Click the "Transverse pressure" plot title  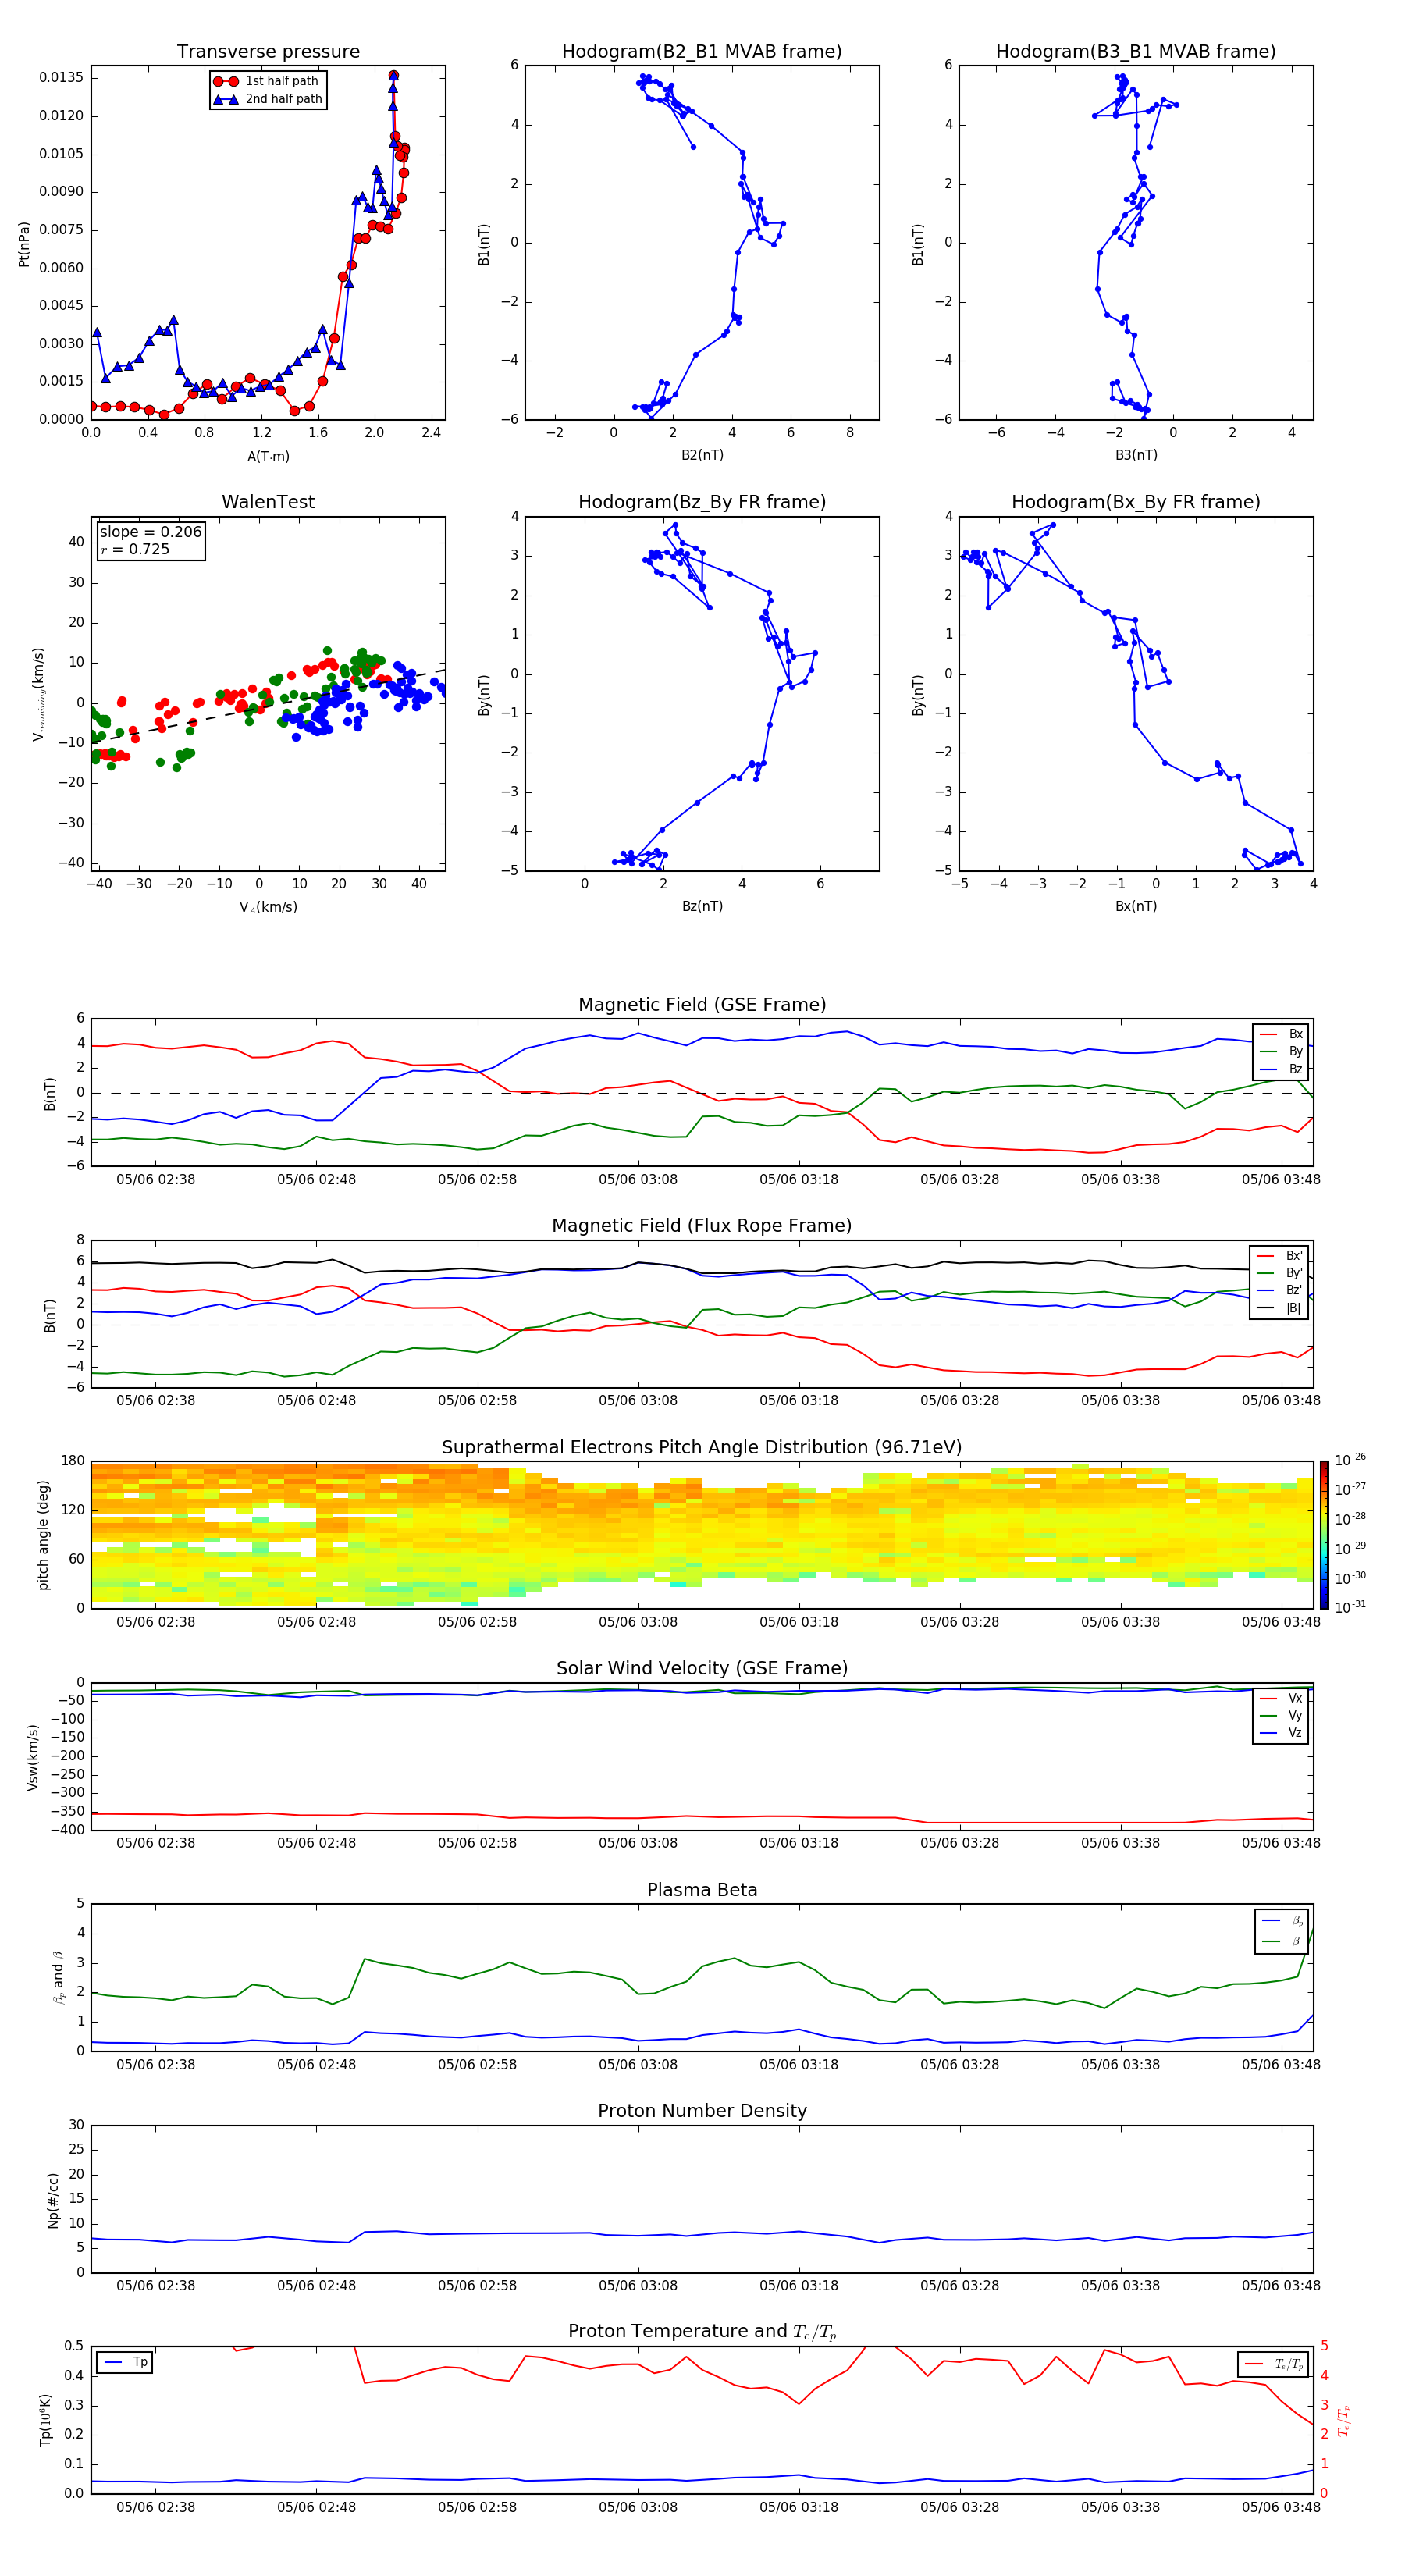coord(268,52)
